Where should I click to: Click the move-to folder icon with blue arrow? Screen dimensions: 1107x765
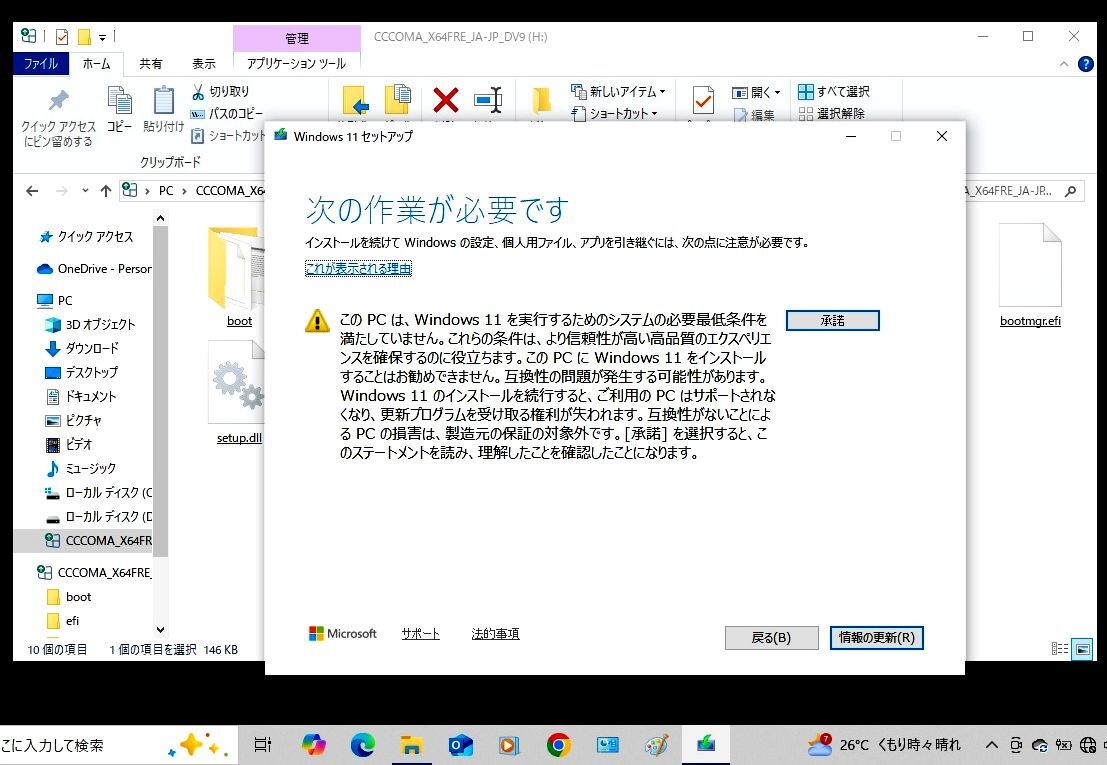point(355,100)
